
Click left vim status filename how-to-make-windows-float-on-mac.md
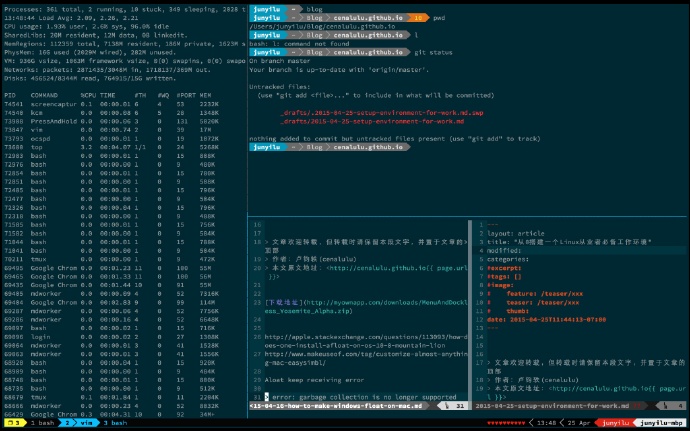coord(337,406)
